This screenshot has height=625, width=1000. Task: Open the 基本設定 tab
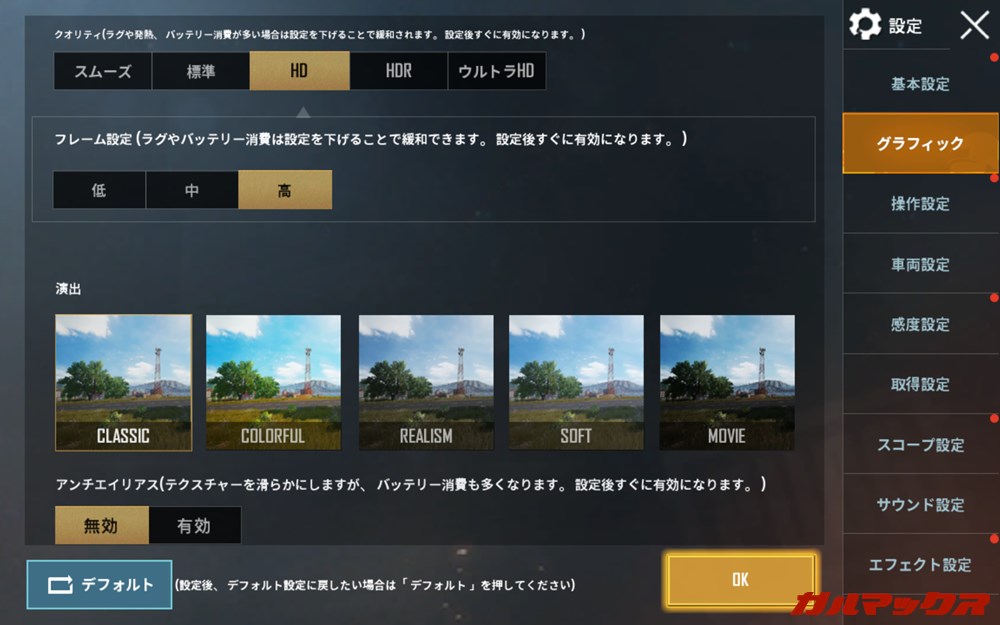tap(920, 84)
